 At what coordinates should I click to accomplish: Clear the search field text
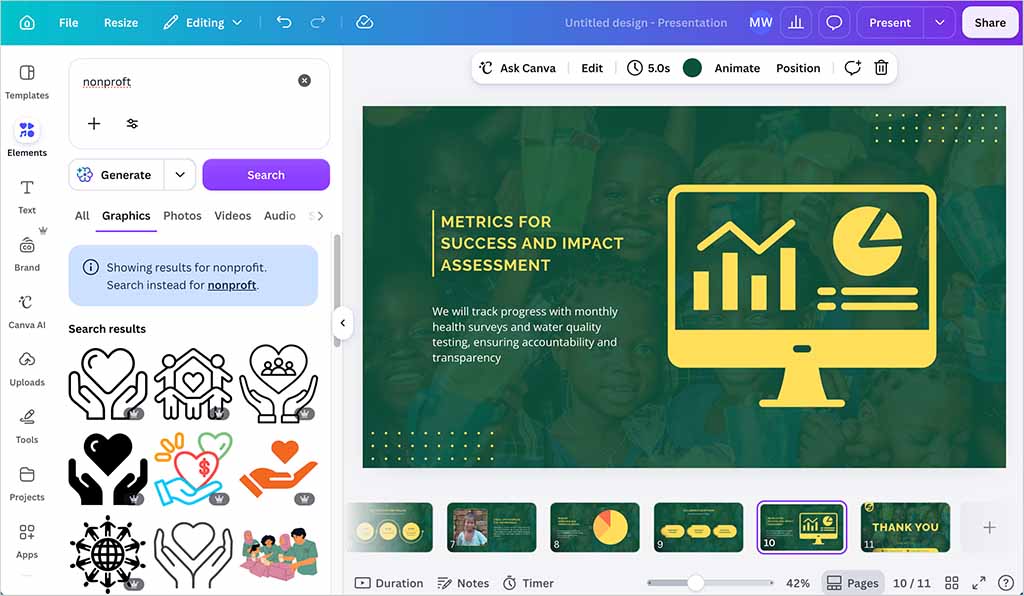click(304, 80)
